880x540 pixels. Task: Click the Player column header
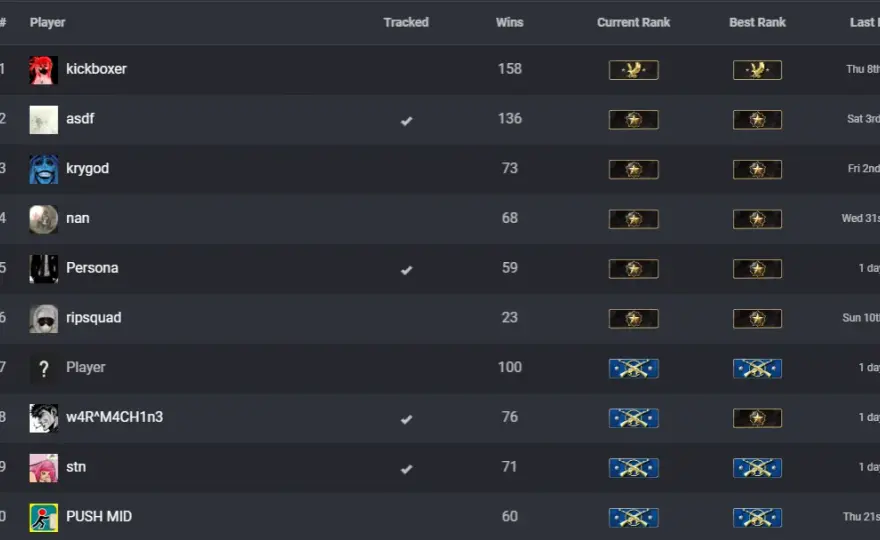click(48, 22)
